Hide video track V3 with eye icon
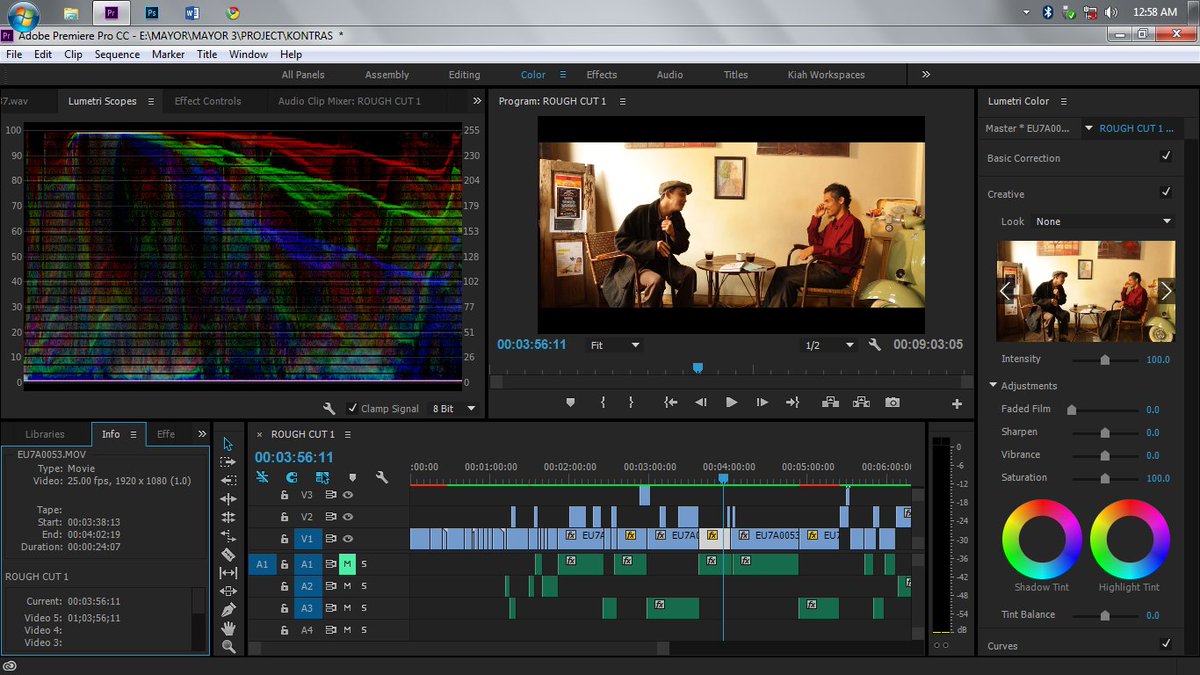 [348, 494]
